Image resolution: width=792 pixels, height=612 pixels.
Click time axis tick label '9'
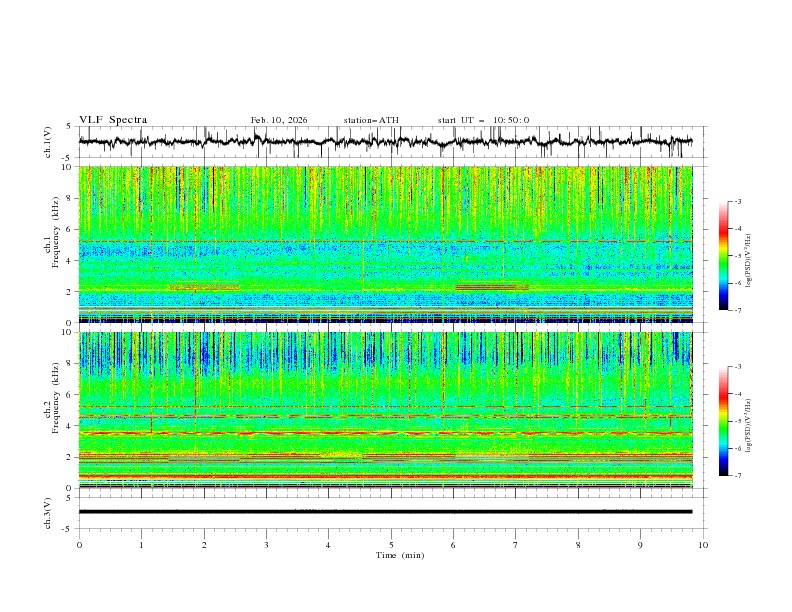pyautogui.click(x=640, y=545)
